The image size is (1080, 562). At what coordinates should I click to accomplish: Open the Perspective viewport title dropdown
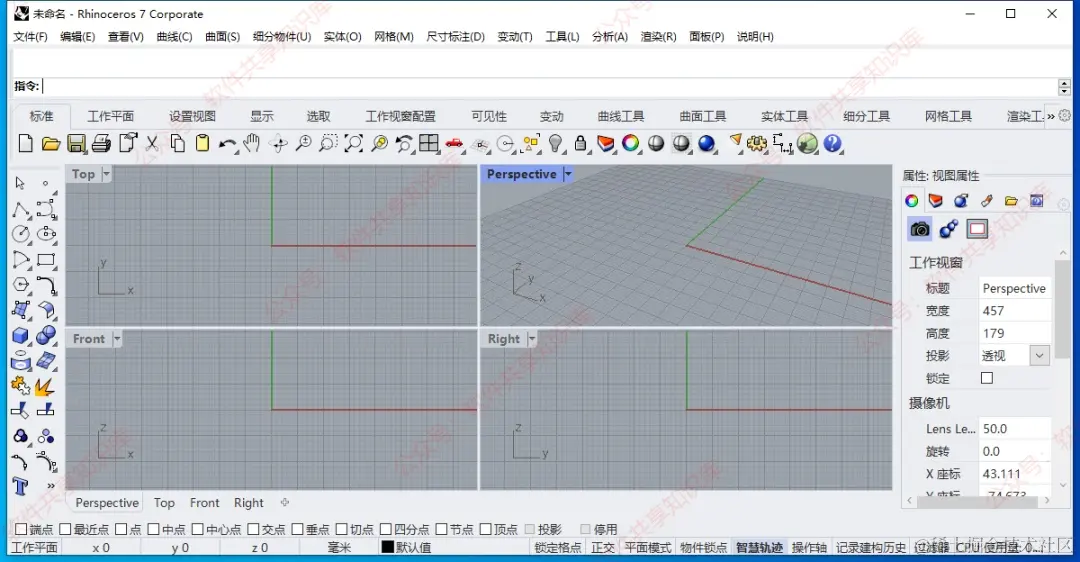(568, 174)
